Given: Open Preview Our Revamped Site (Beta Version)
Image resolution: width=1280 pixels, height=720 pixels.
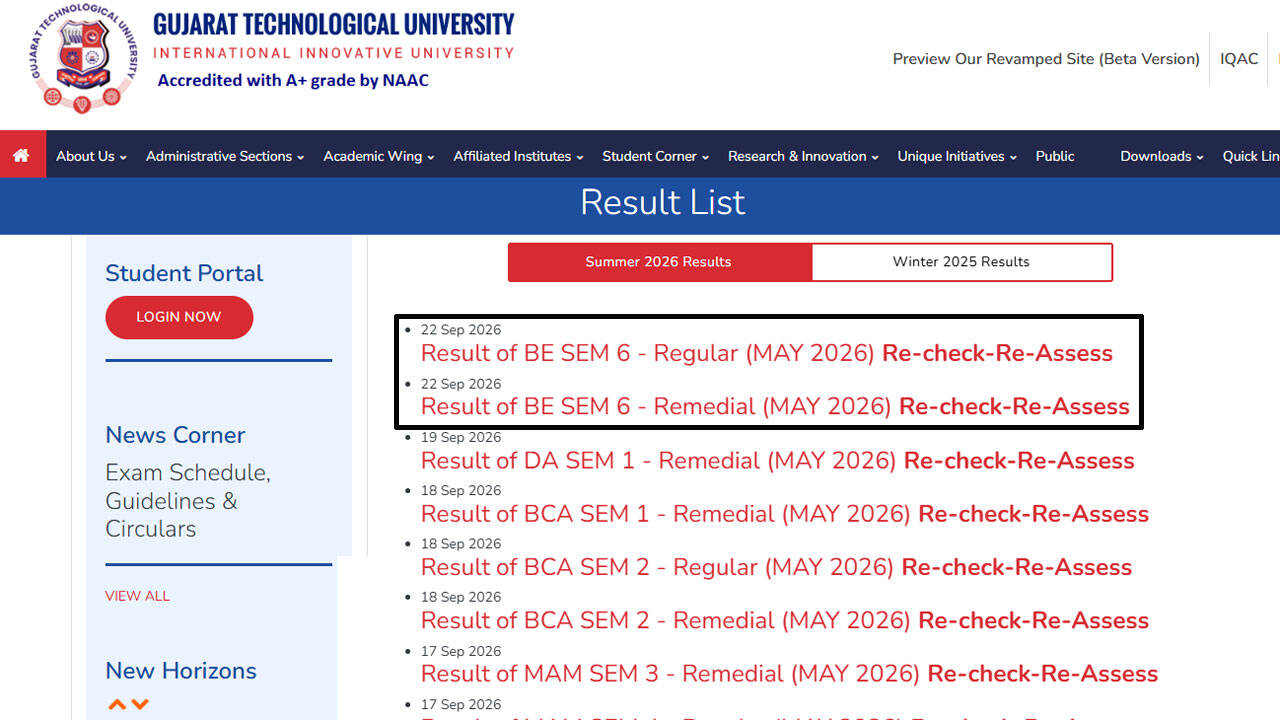Looking at the screenshot, I should tap(1046, 59).
